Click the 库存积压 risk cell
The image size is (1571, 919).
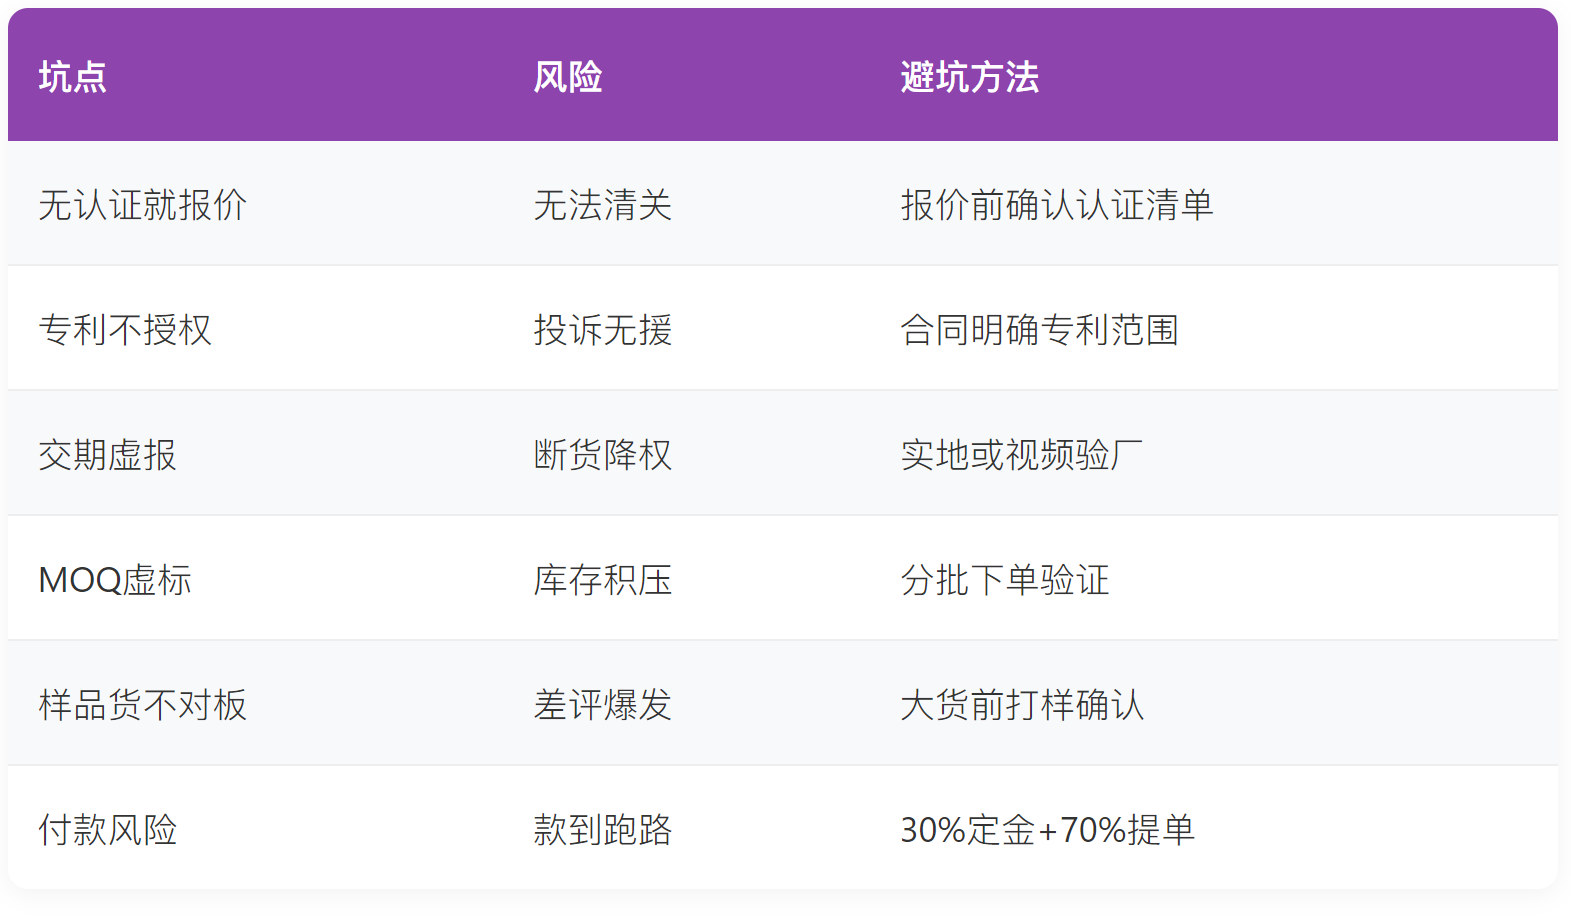(x=603, y=580)
